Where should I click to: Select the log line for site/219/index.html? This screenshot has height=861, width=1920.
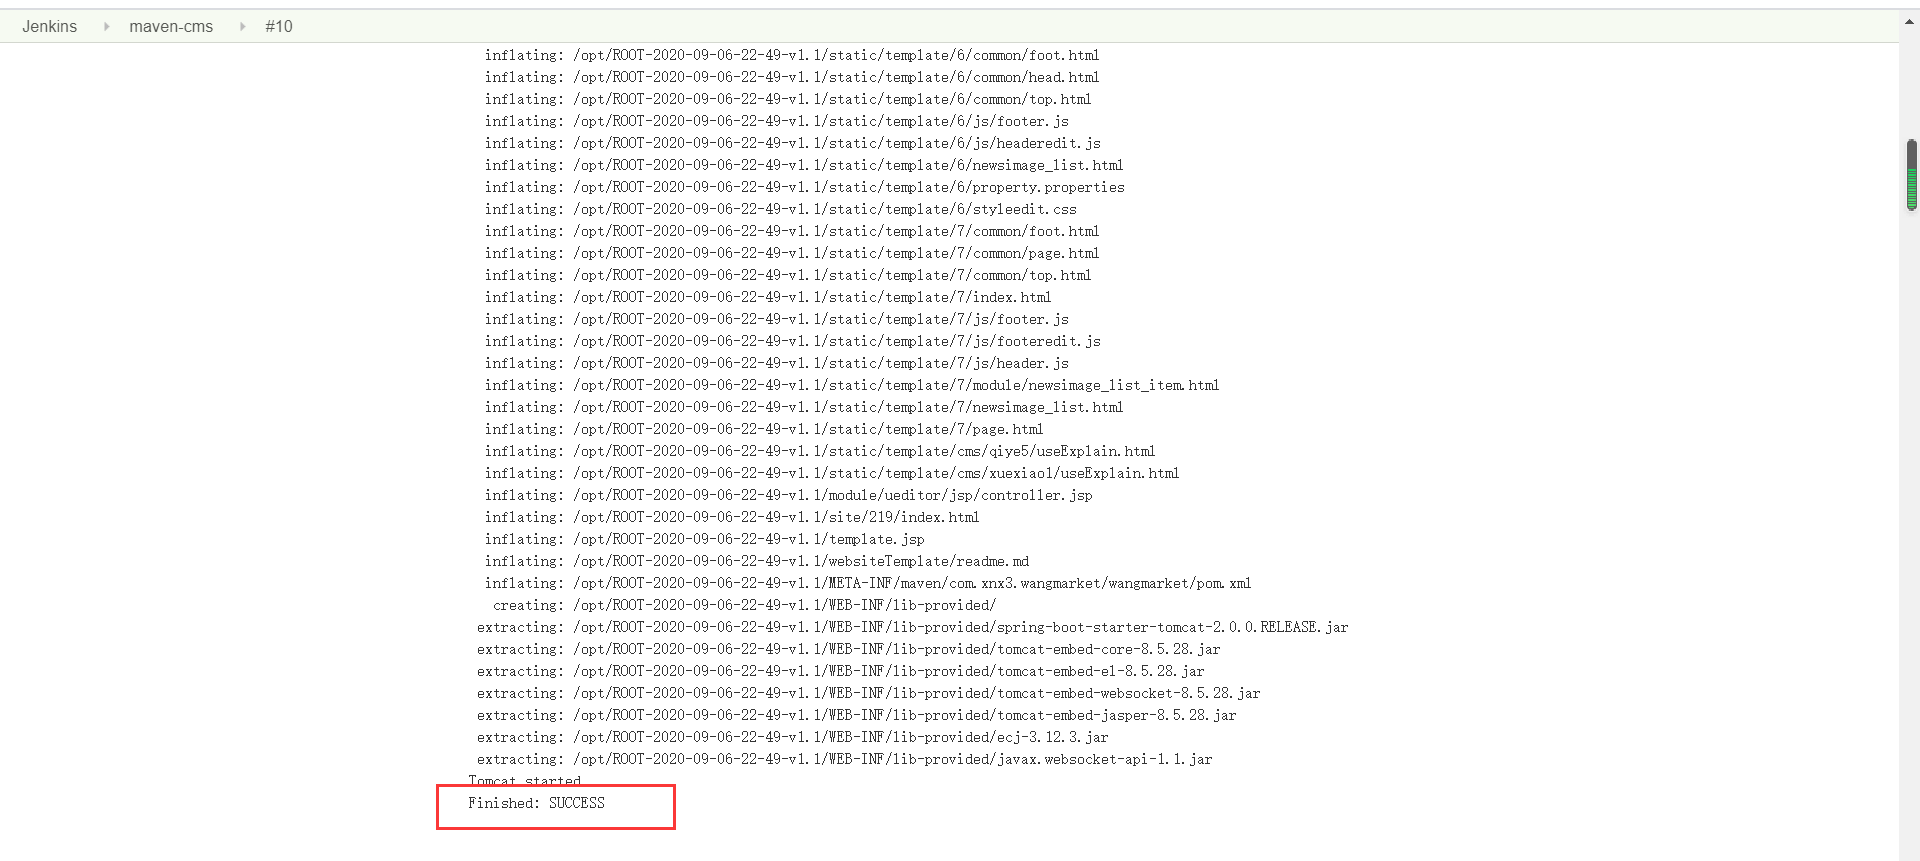(732, 517)
